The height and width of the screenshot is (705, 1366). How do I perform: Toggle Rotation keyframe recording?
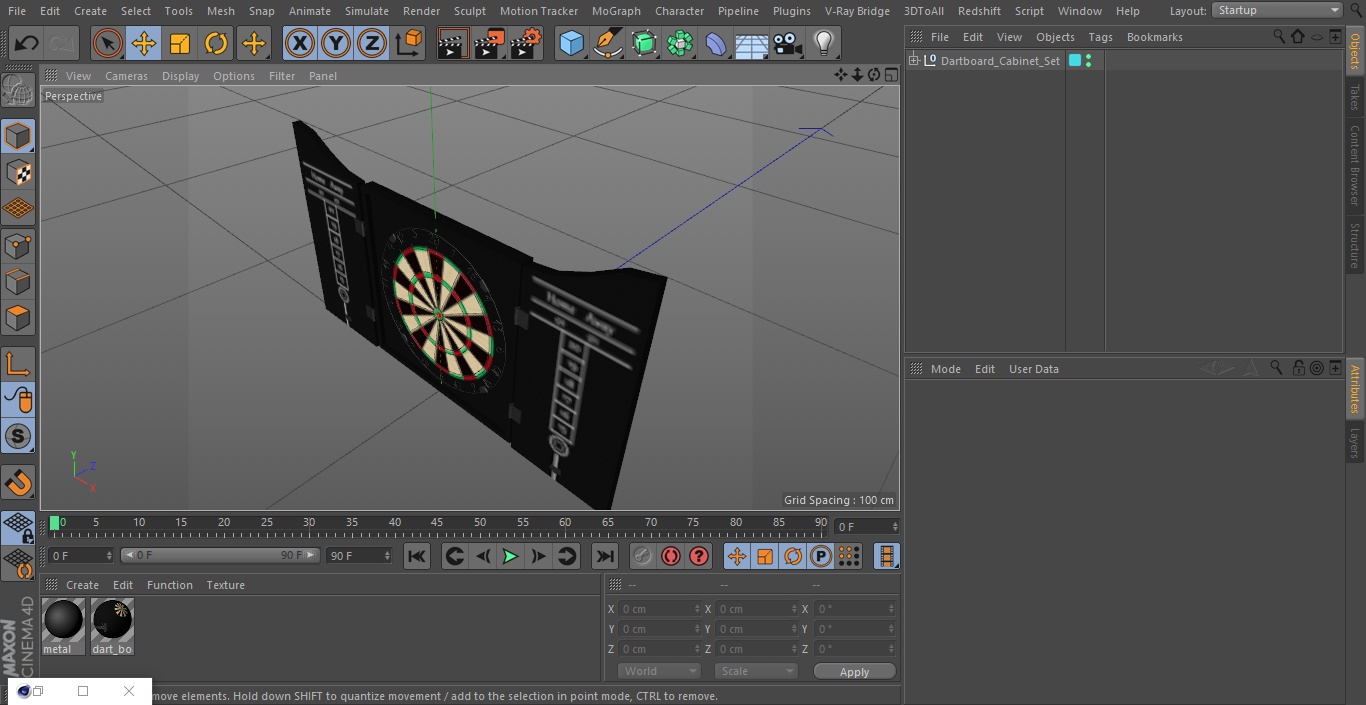(x=793, y=556)
